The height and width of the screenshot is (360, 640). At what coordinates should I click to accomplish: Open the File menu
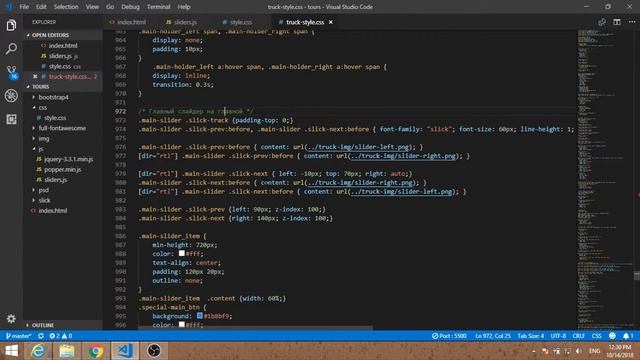(x=24, y=7)
